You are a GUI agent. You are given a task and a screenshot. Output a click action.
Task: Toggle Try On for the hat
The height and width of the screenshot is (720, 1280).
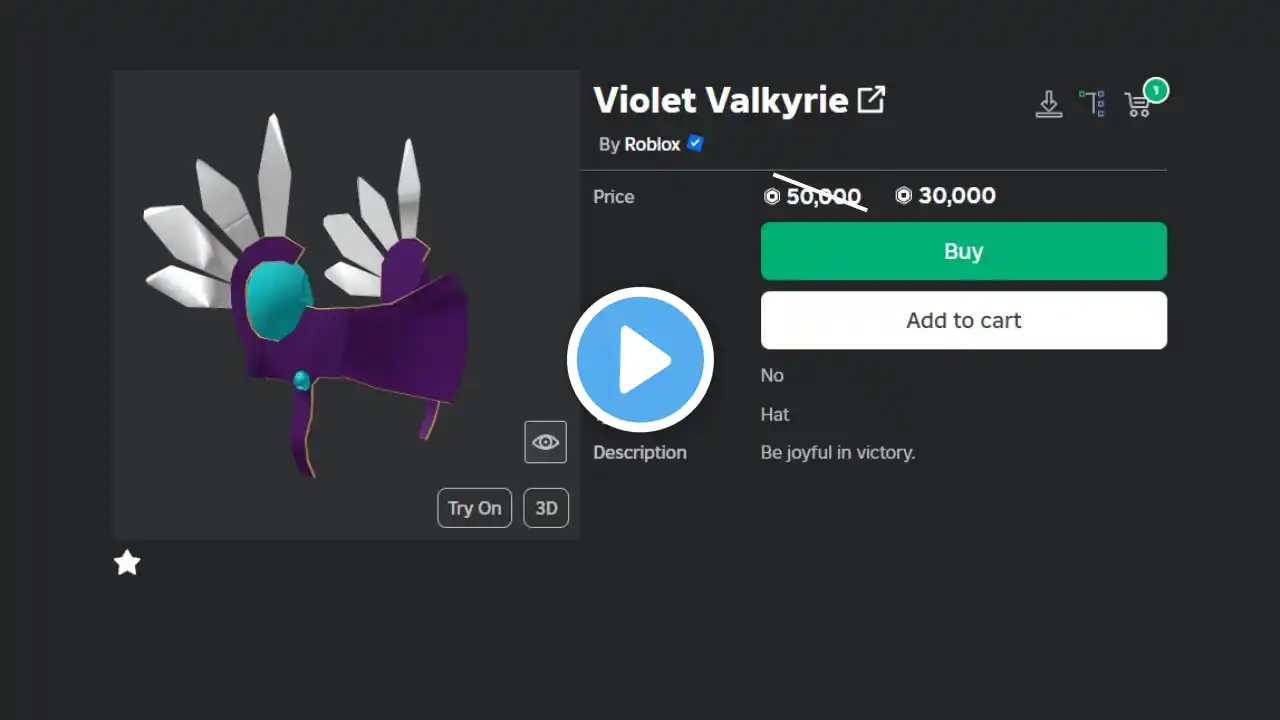click(475, 508)
